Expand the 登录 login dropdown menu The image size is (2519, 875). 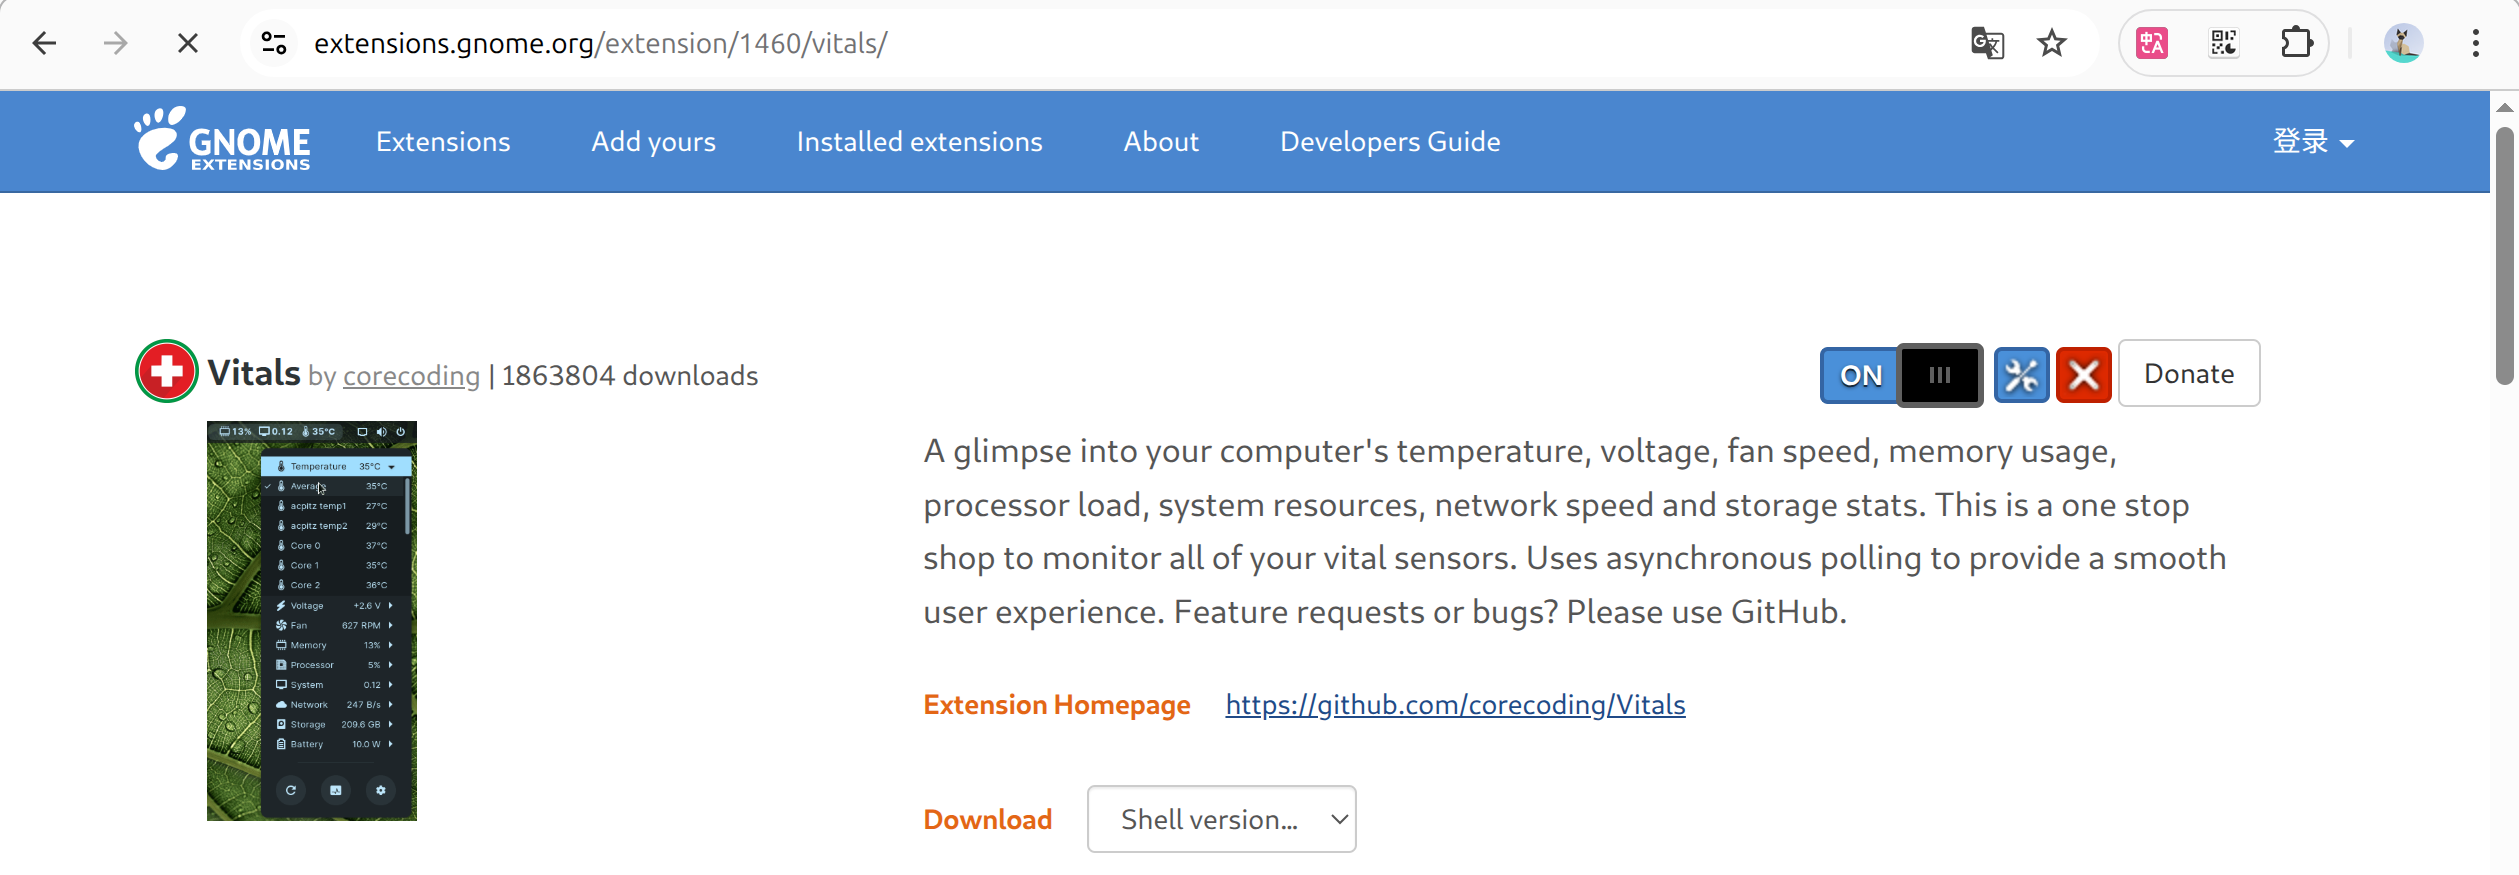[2313, 142]
